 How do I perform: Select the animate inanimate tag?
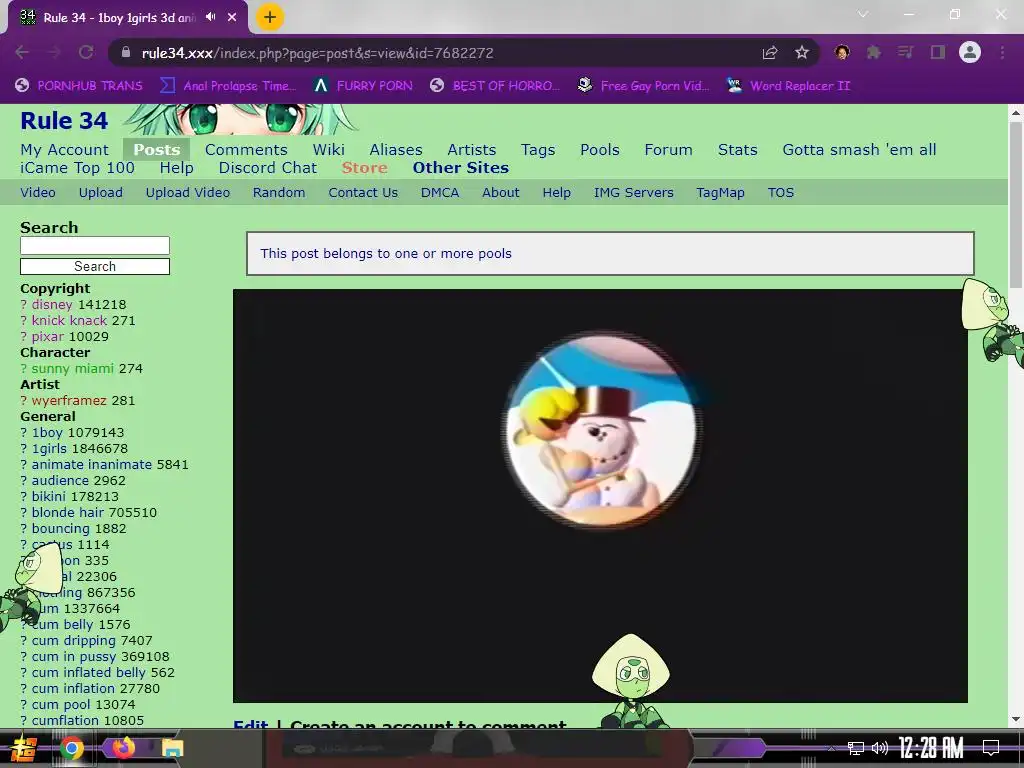(x=91, y=465)
